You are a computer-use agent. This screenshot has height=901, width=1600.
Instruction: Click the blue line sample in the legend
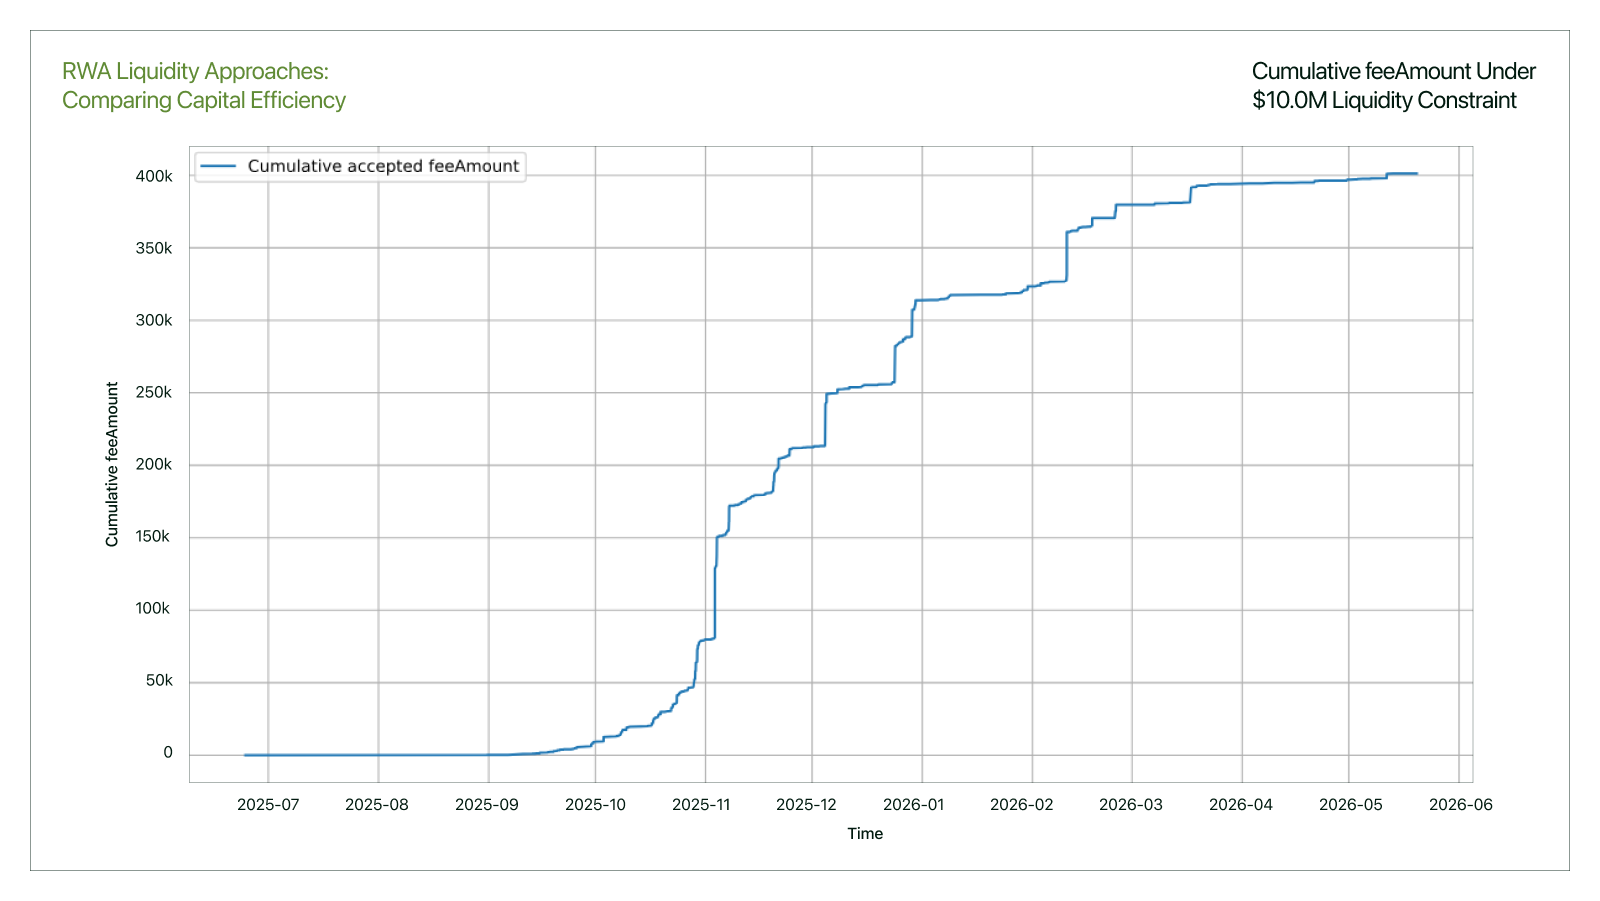[x=218, y=166]
